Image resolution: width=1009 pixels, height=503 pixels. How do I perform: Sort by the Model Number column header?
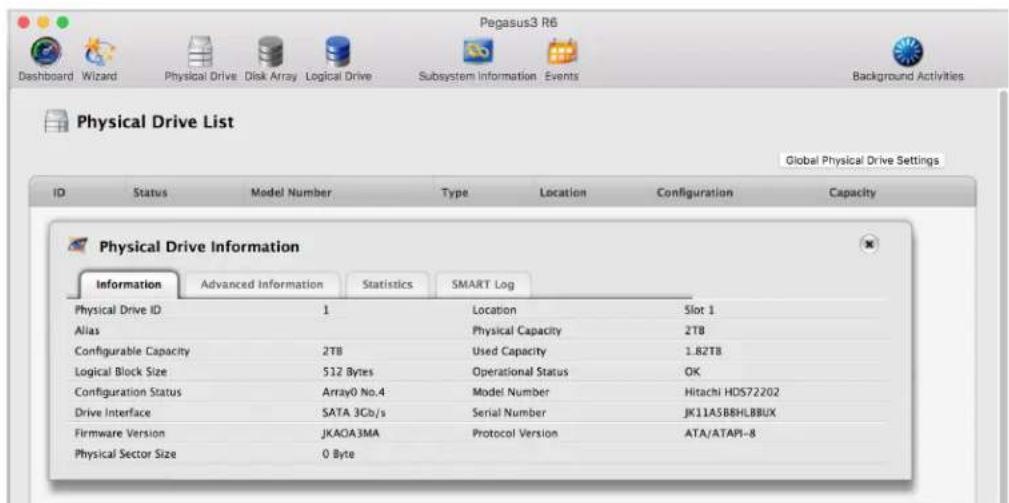pyautogui.click(x=291, y=193)
